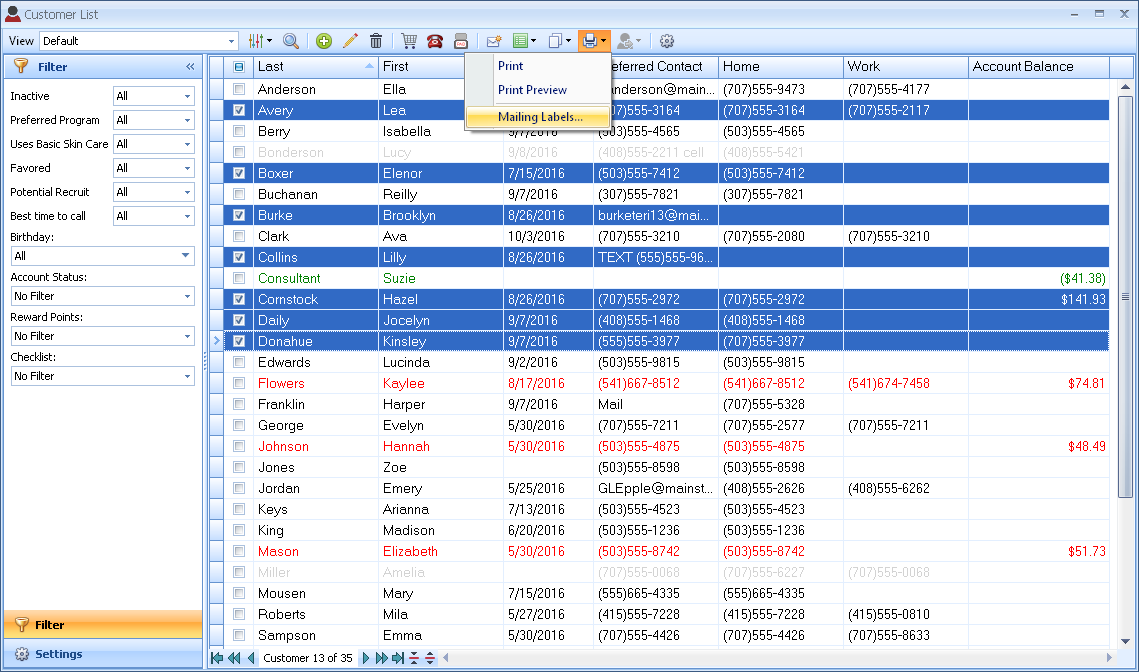
Task: Add a new customer with green plus
Action: (x=324, y=41)
